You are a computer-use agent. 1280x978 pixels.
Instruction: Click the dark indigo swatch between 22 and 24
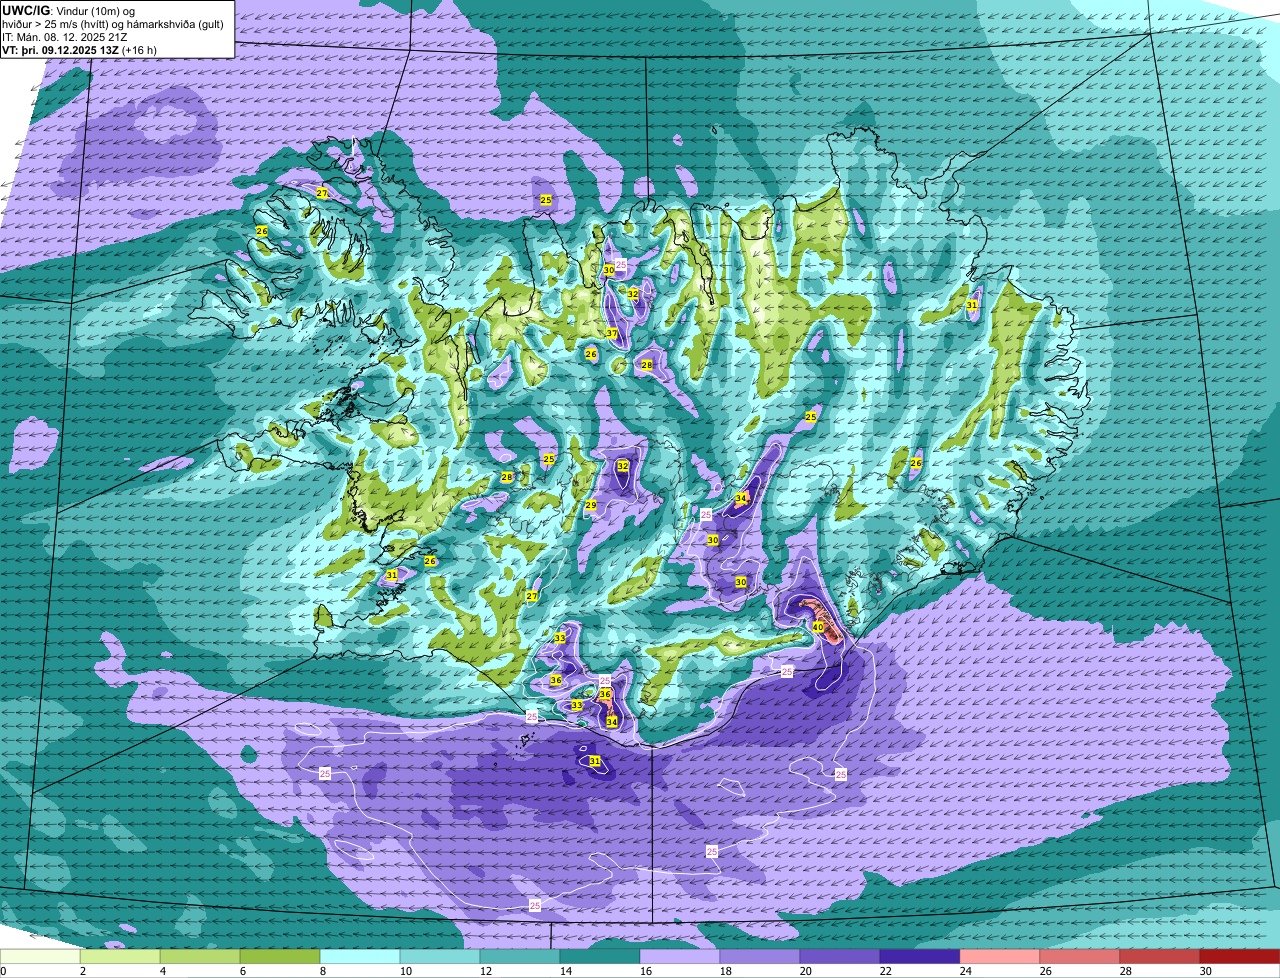point(920,957)
